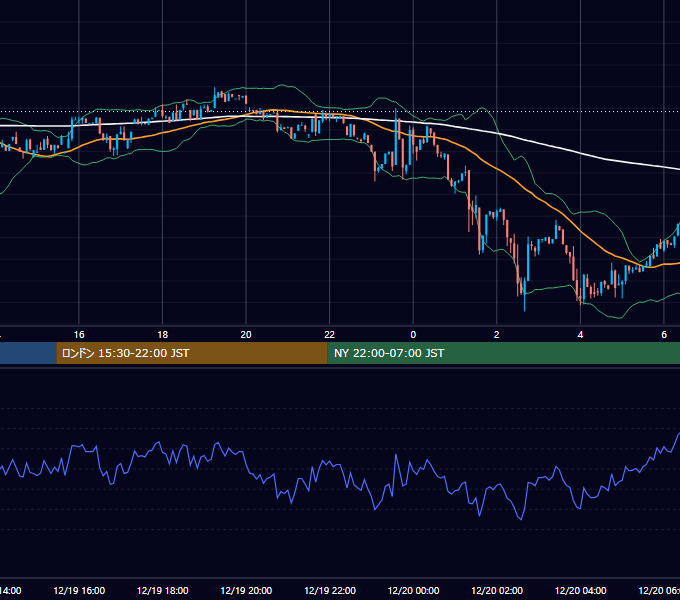Click hour label 4 on upper axis
The height and width of the screenshot is (600, 680).
[x=580, y=335]
